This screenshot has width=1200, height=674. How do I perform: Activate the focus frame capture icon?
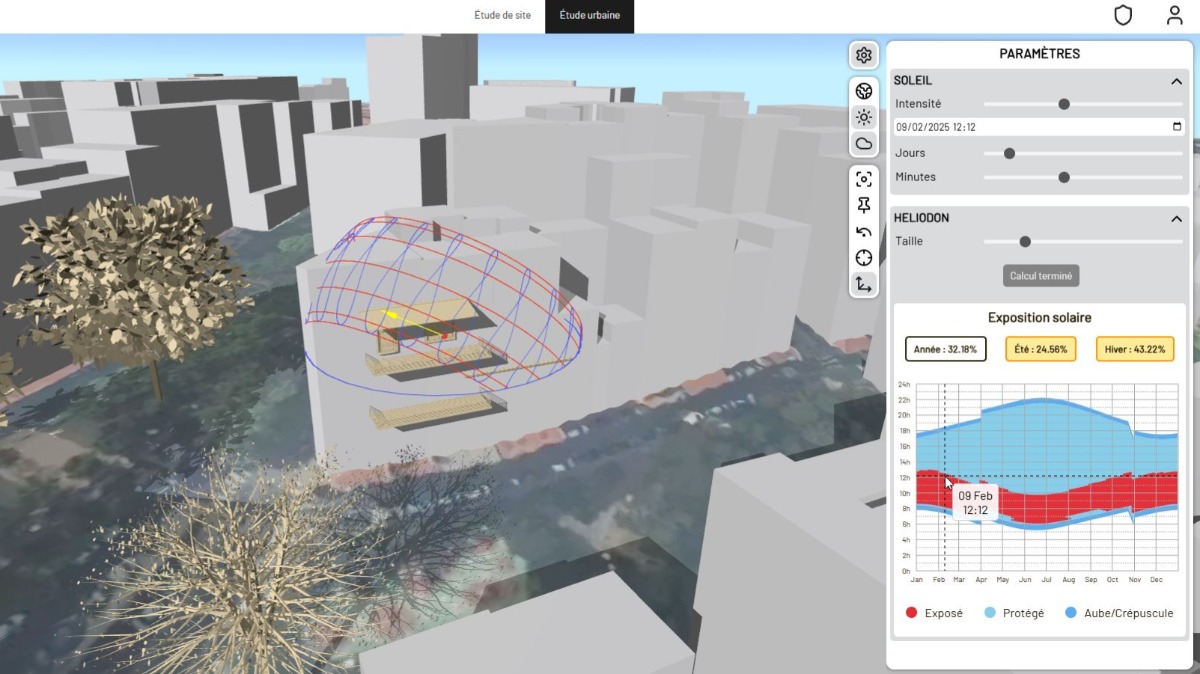point(864,179)
